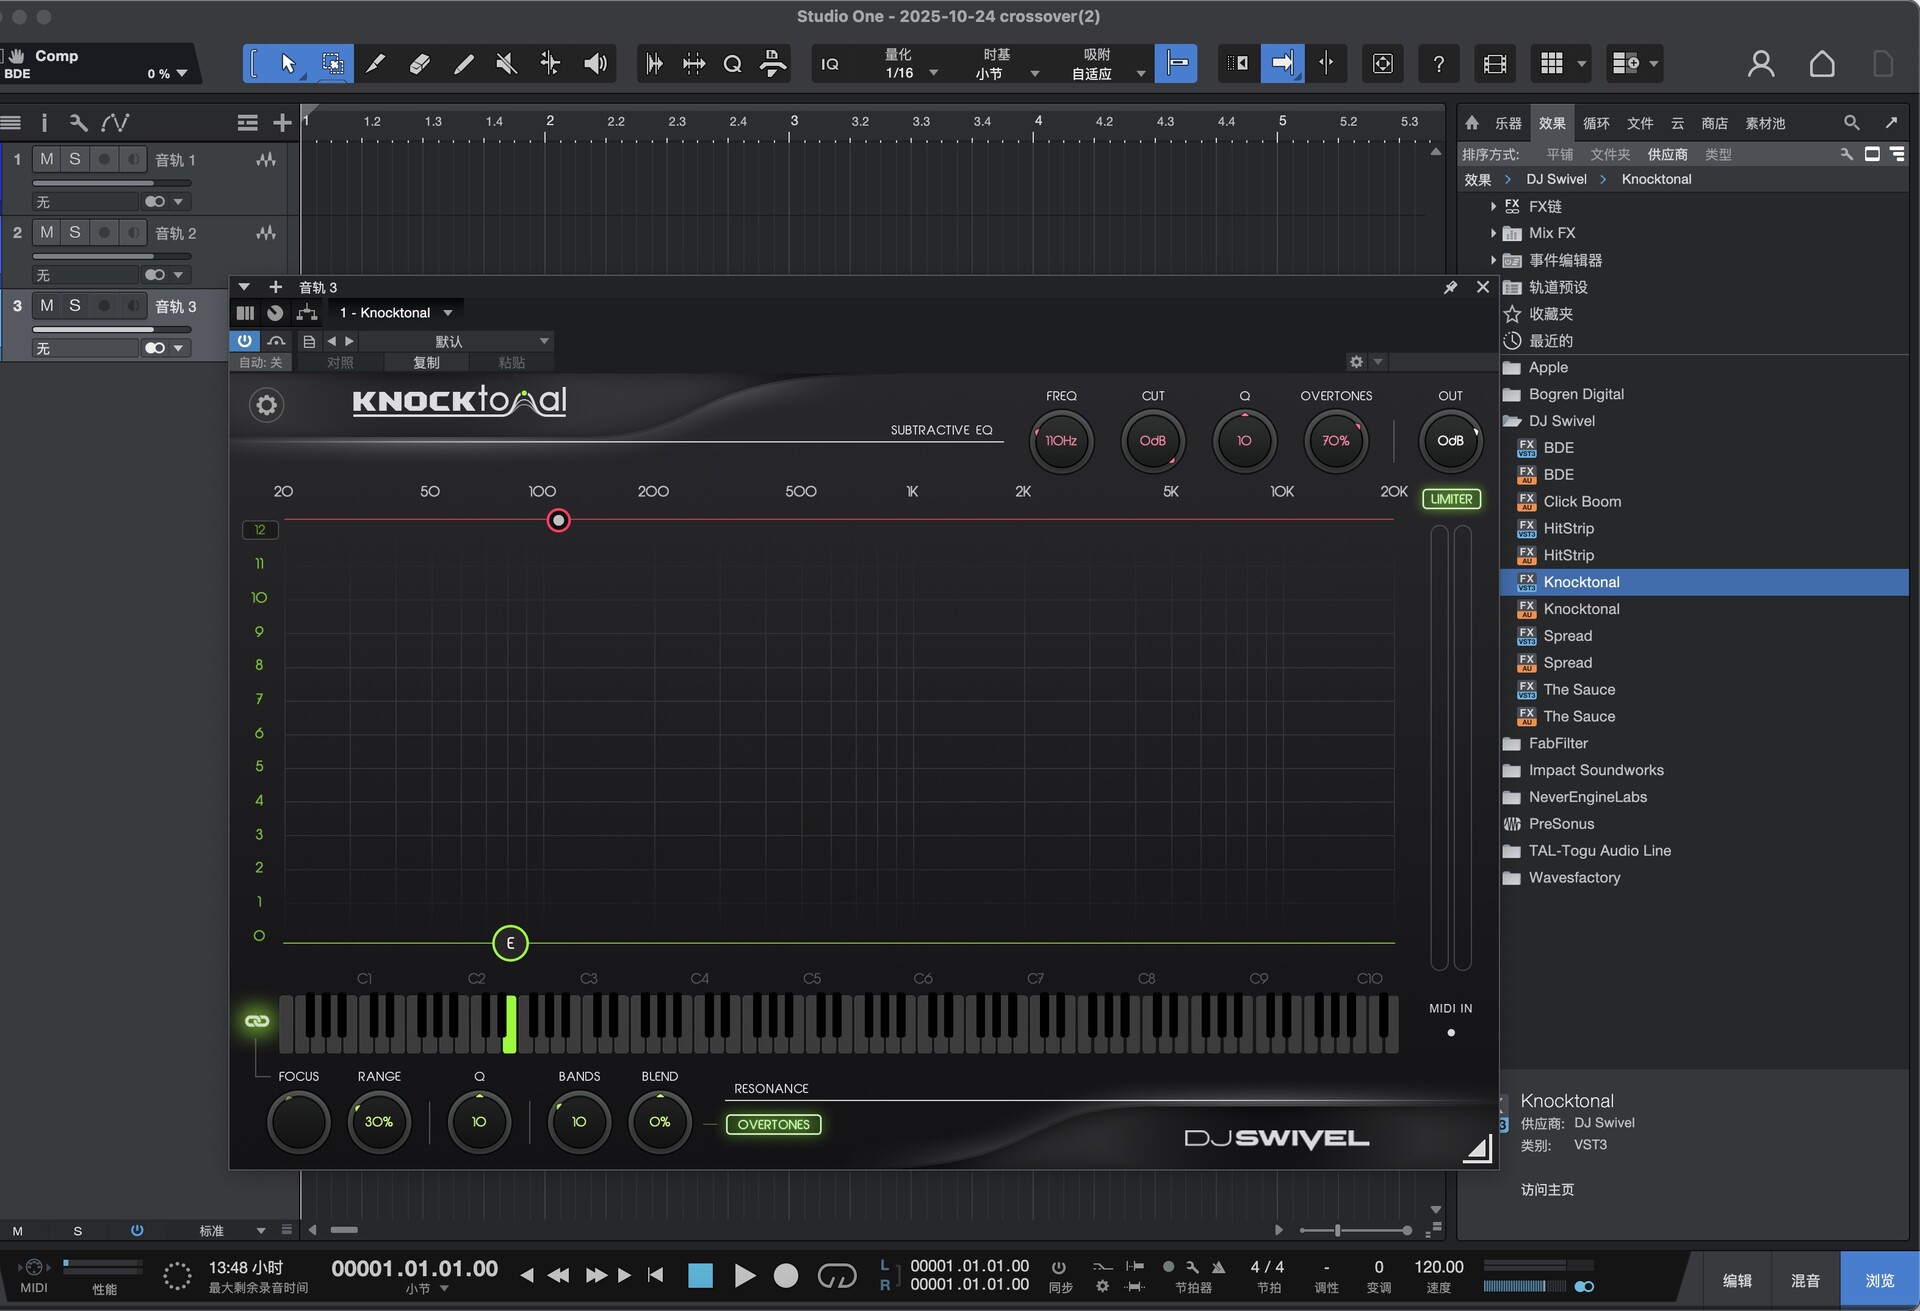Toggle the OVERTONES resonance button
Screen dimensions: 1920x1311
tap(773, 1124)
